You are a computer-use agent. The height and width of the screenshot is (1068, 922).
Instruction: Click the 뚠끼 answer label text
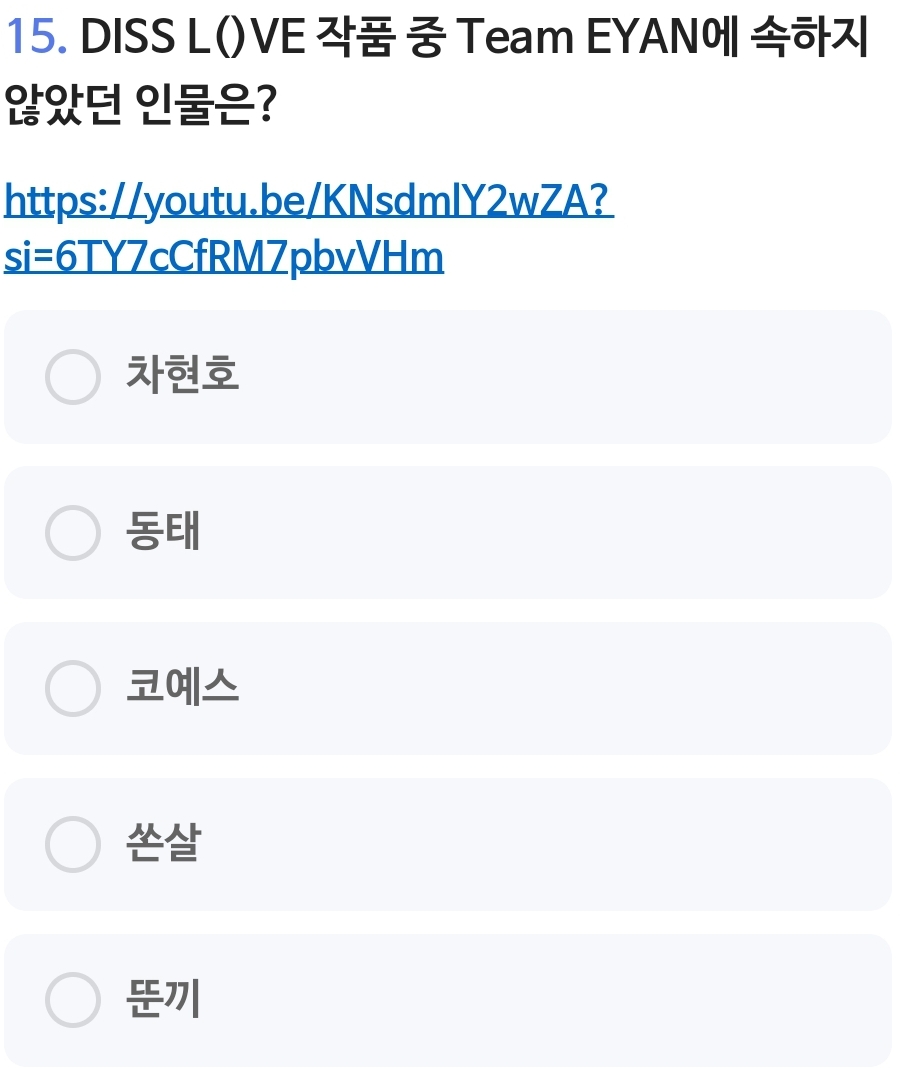163,998
